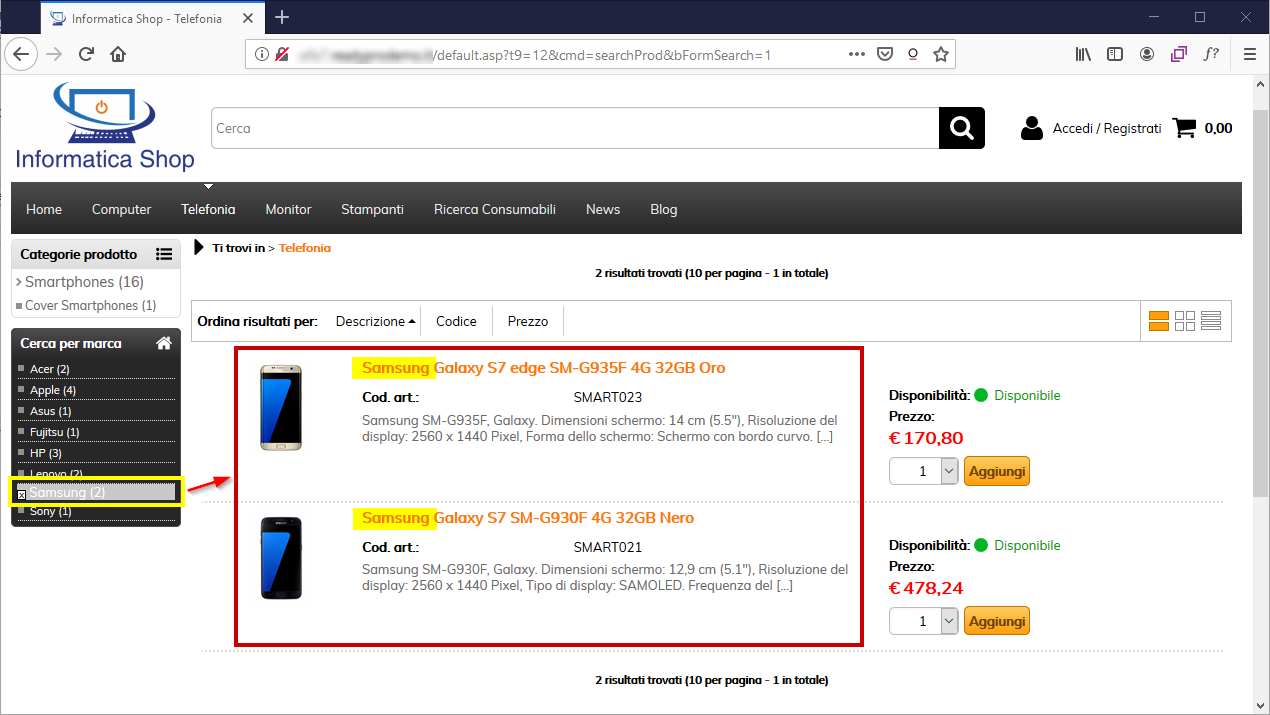Focus the Cerca search field
The width and height of the screenshot is (1270, 715).
[x=575, y=128]
